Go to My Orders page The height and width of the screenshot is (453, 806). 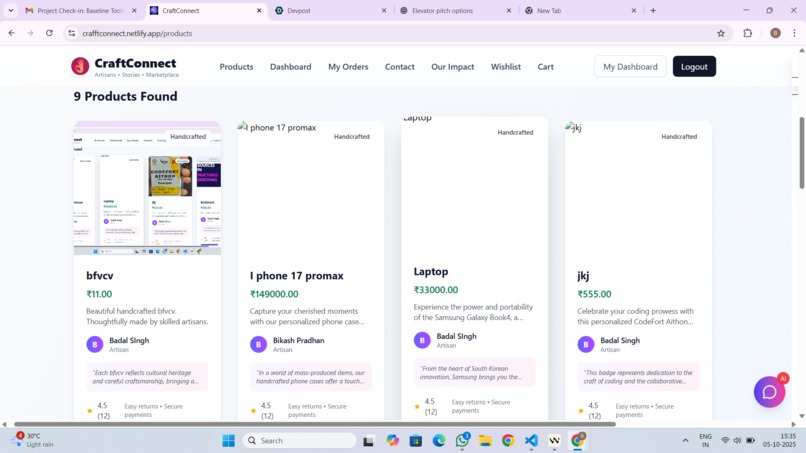click(x=348, y=67)
